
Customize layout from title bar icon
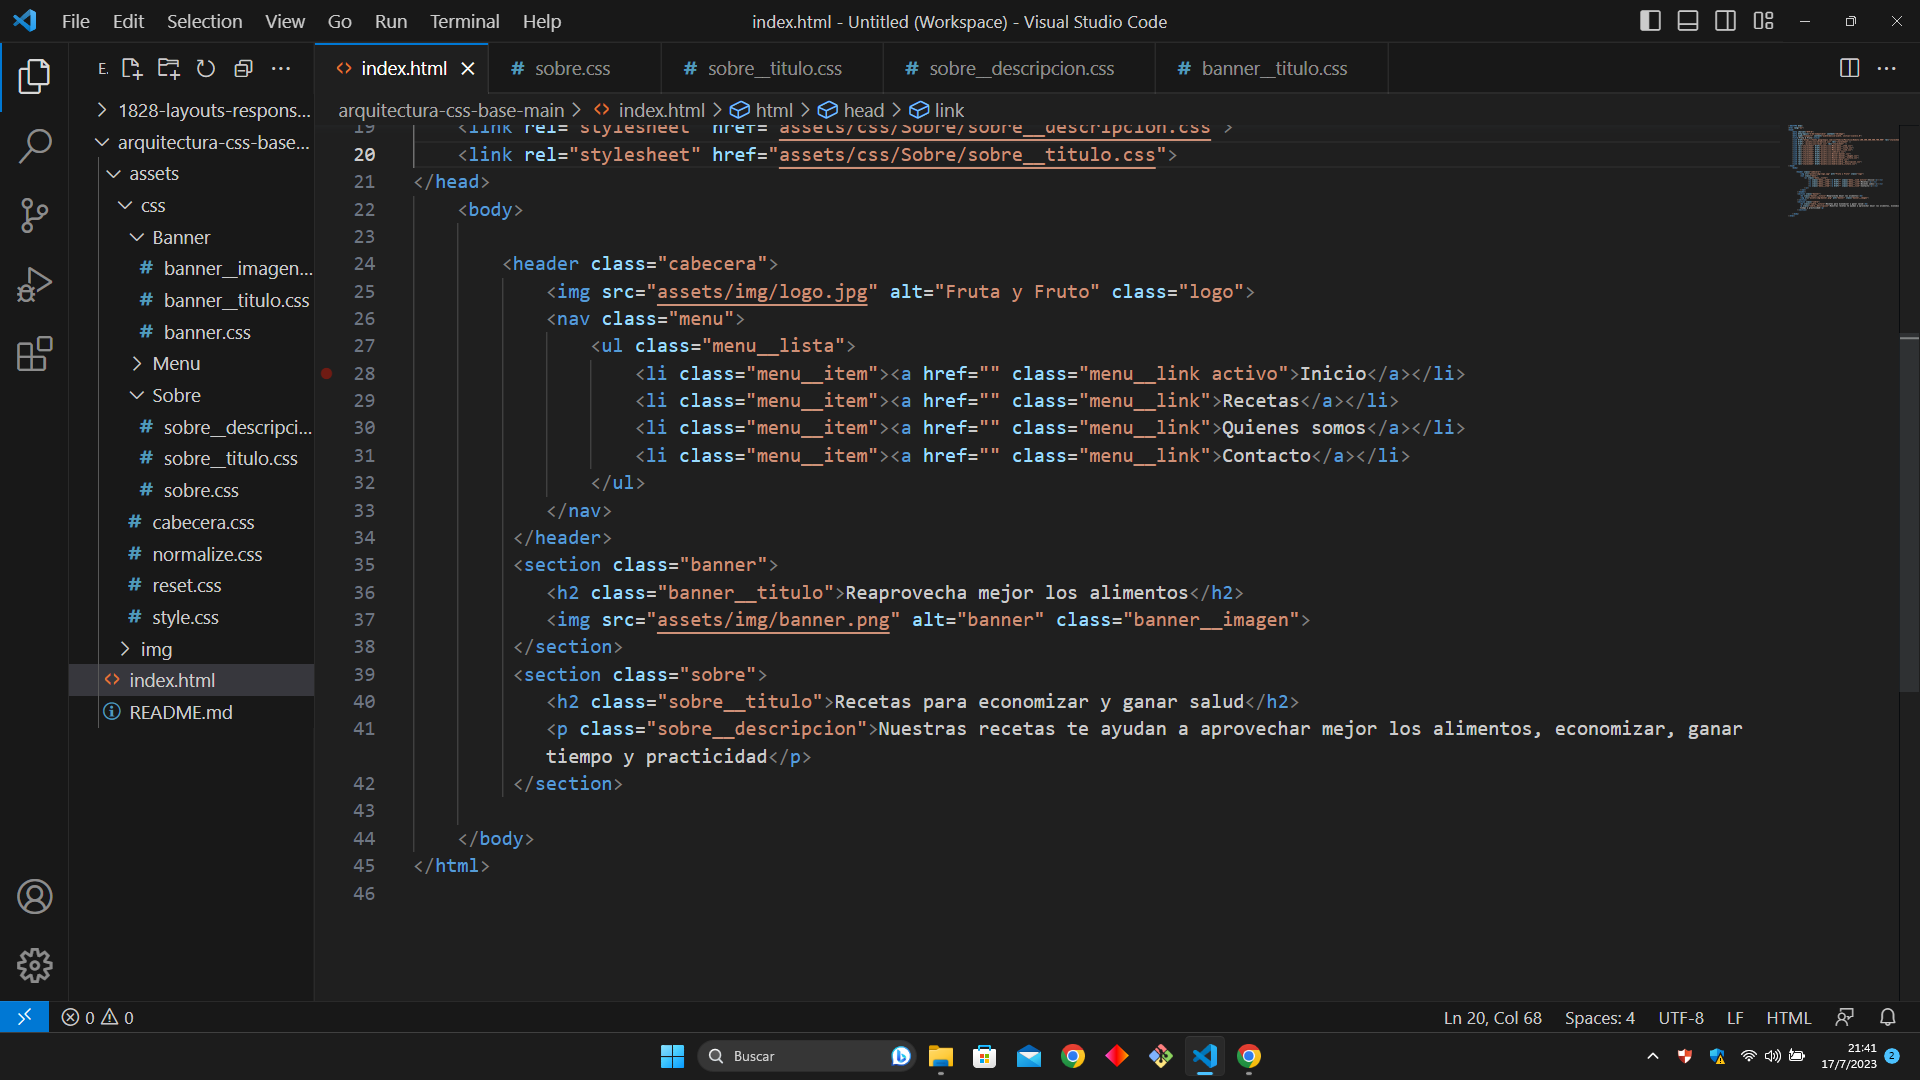pyautogui.click(x=1763, y=21)
